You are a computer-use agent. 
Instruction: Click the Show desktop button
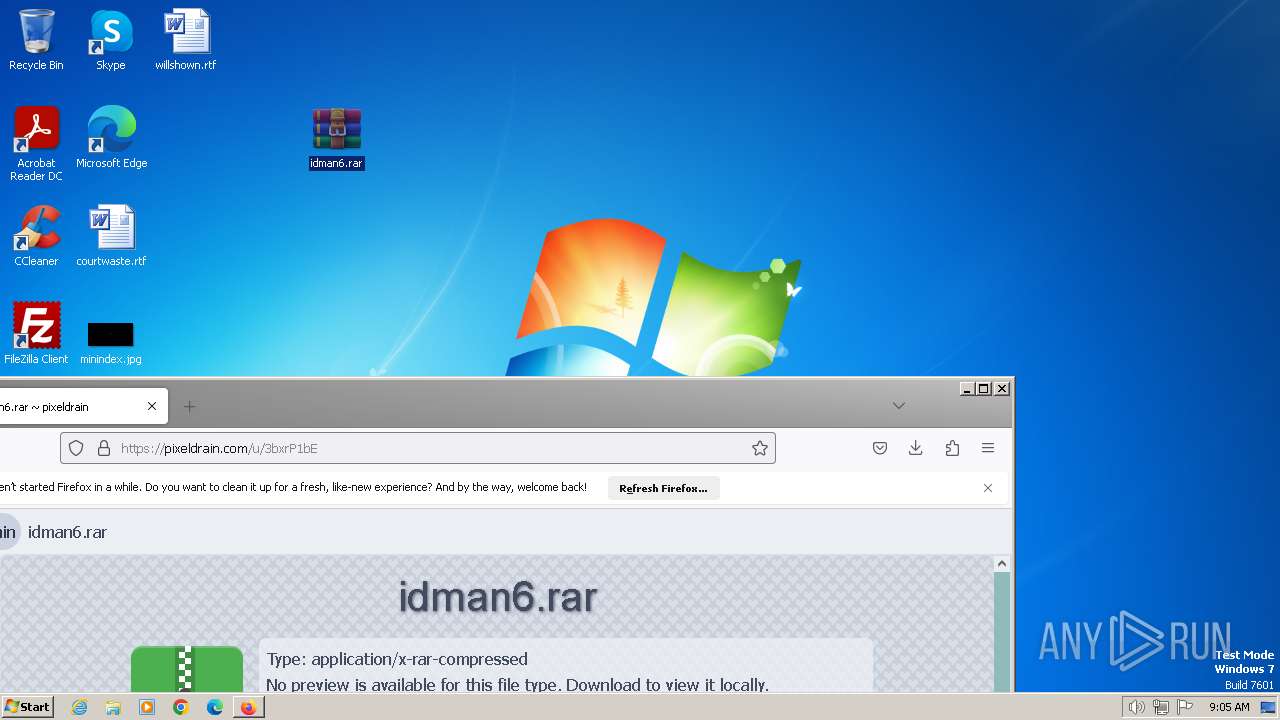1268,707
